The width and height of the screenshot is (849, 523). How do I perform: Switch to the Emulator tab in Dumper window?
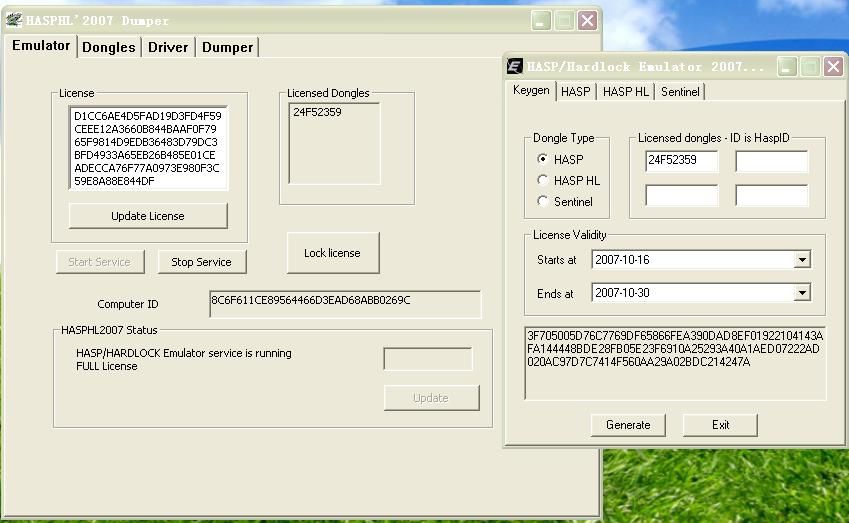[41, 45]
